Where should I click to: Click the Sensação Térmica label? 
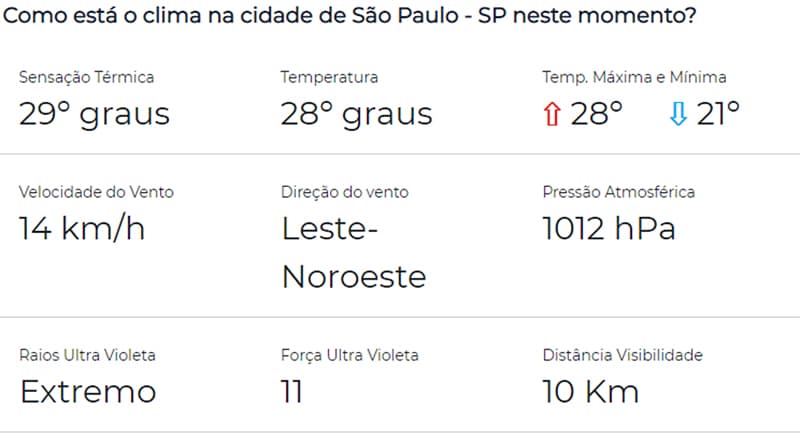[86, 77]
